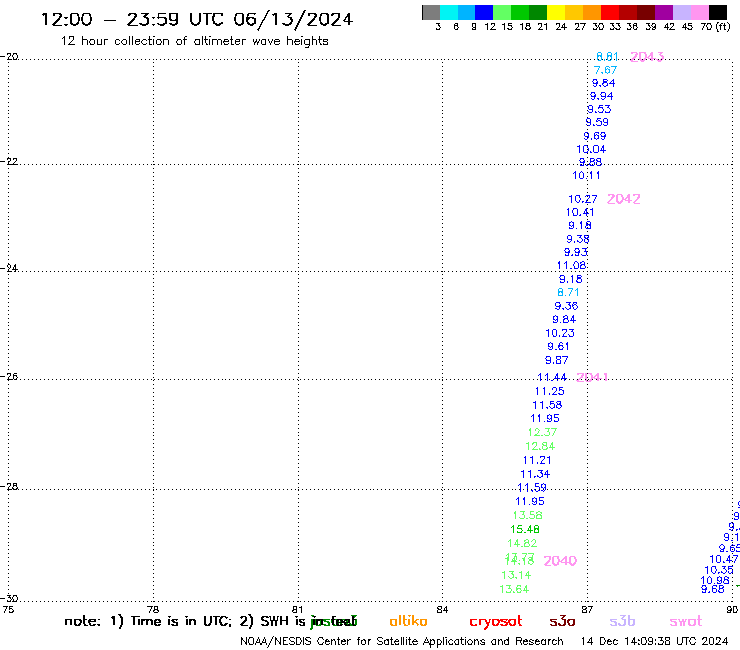Click the 'altika' satellite legend label
This screenshot has width=740, height=650.
coord(408,621)
